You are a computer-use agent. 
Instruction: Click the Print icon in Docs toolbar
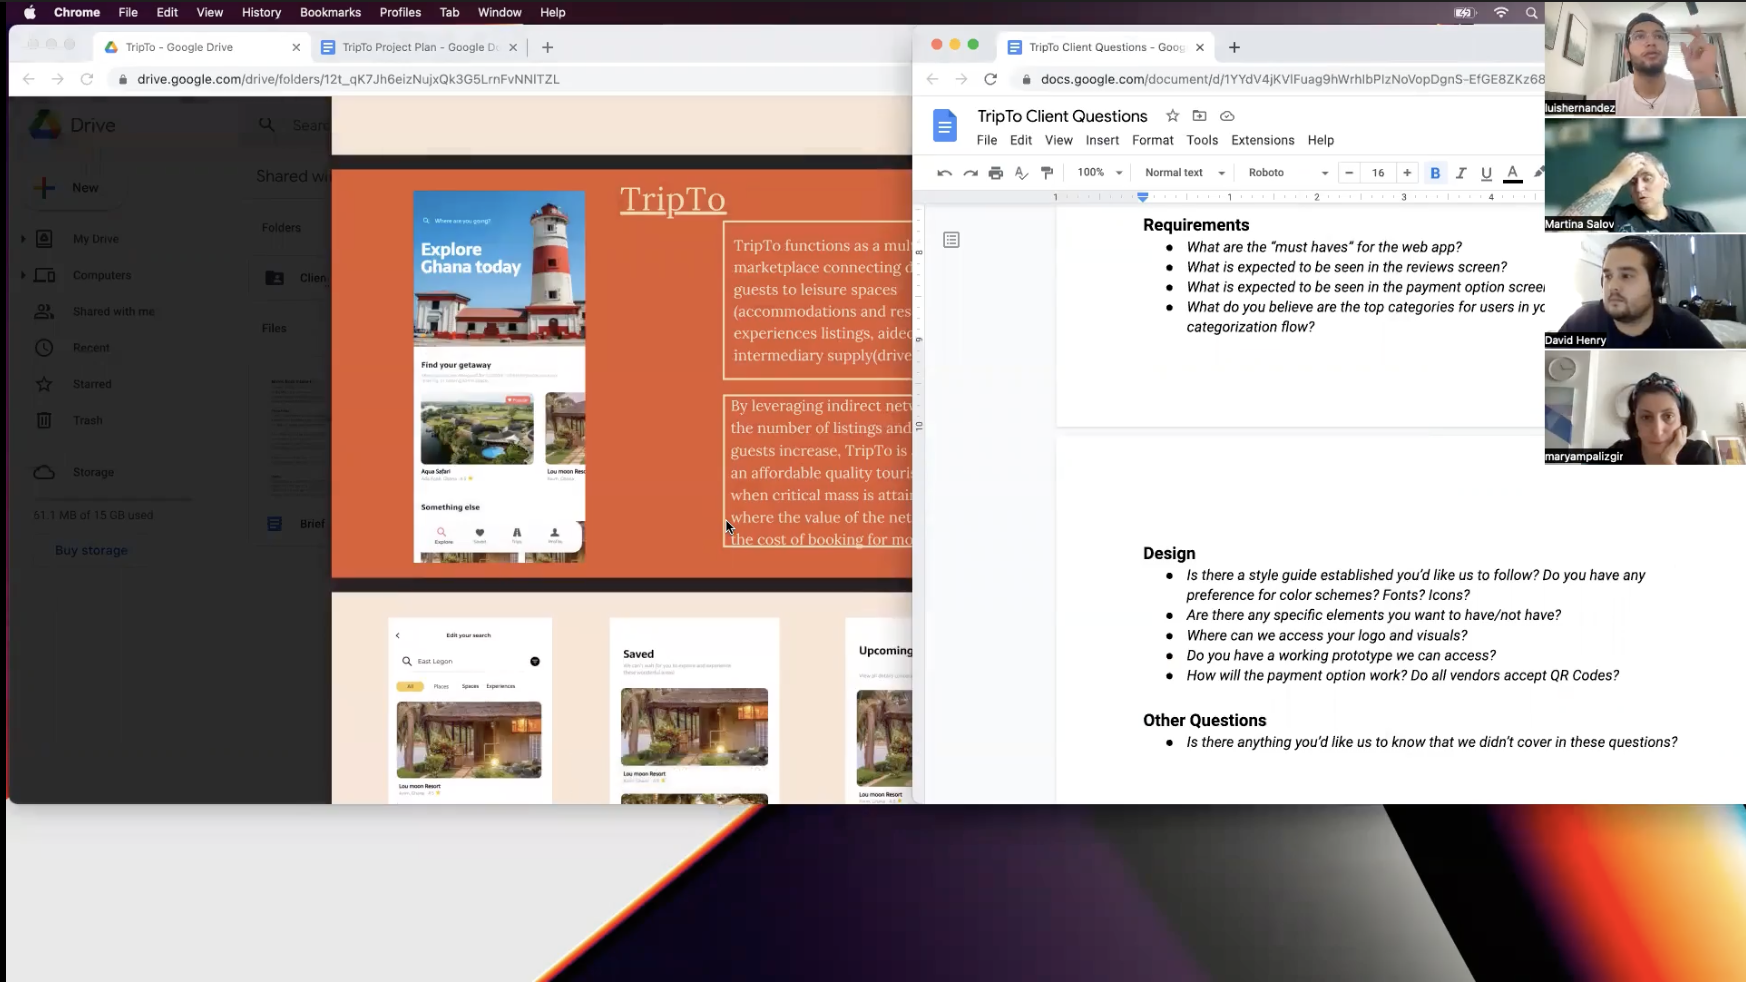point(995,173)
